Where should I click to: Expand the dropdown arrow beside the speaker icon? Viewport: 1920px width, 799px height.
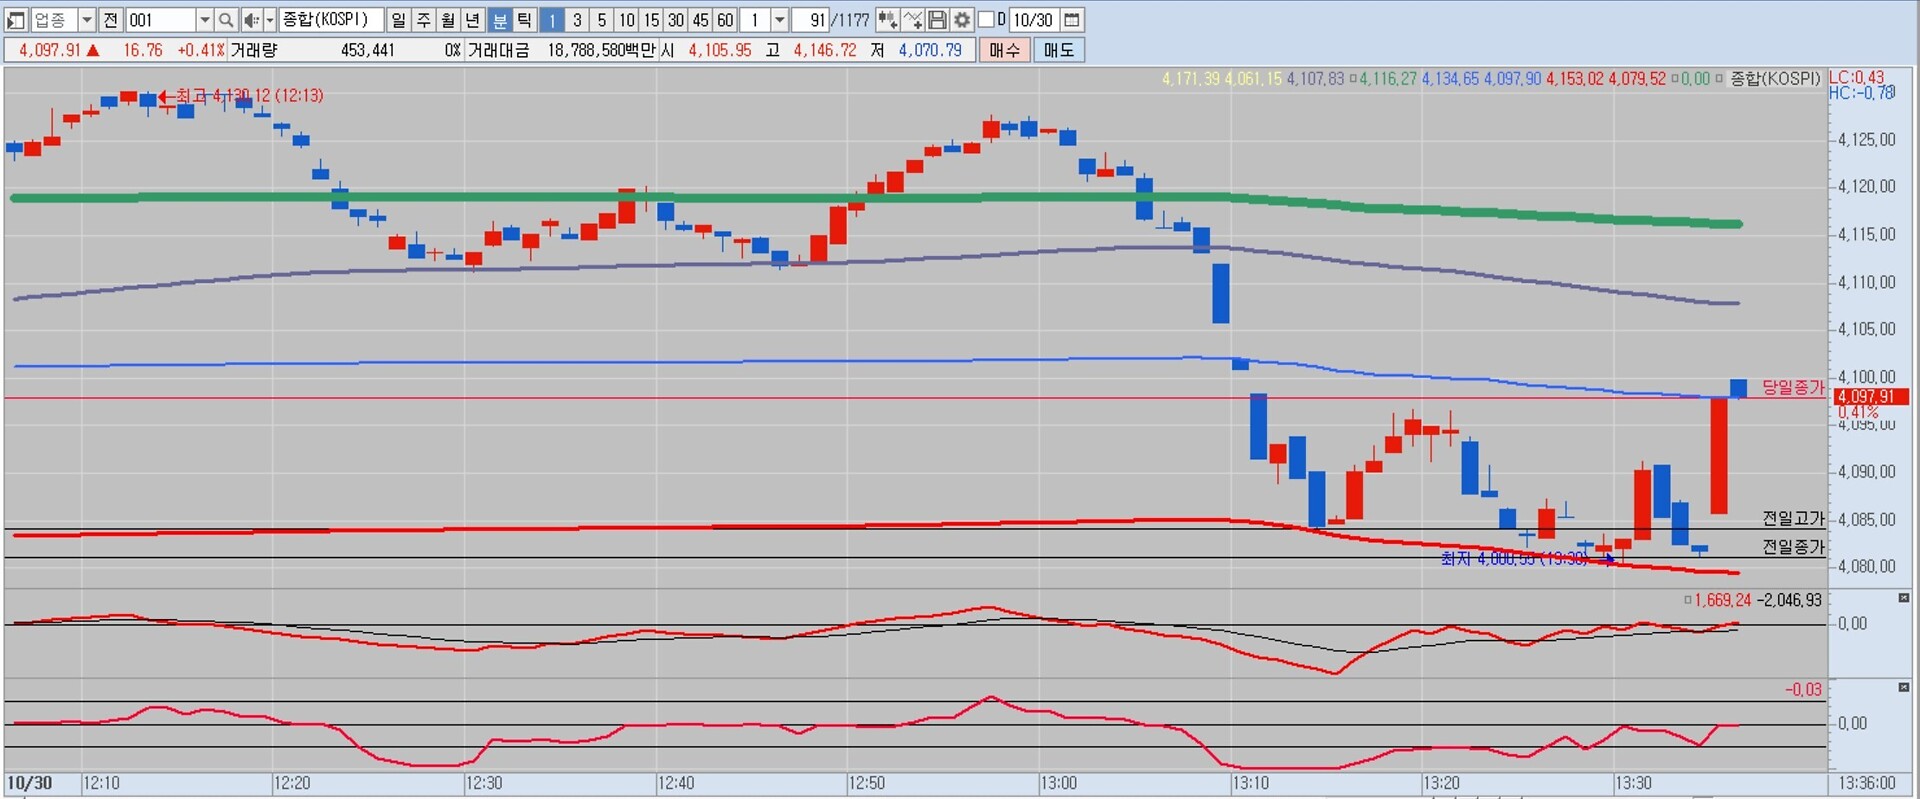click(x=269, y=20)
